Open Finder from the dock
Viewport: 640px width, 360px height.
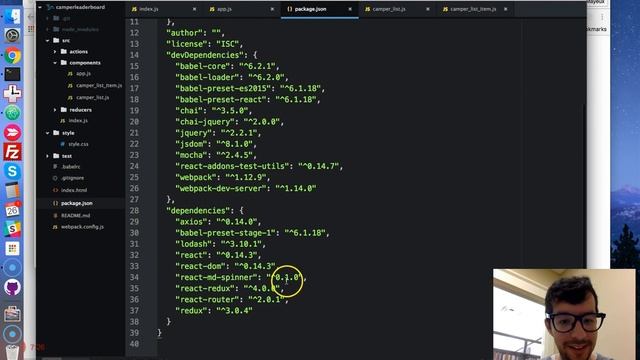12,16
